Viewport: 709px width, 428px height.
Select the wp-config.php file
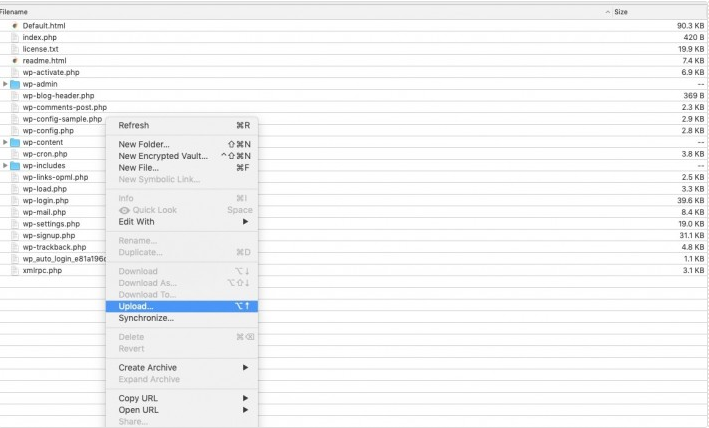48,131
